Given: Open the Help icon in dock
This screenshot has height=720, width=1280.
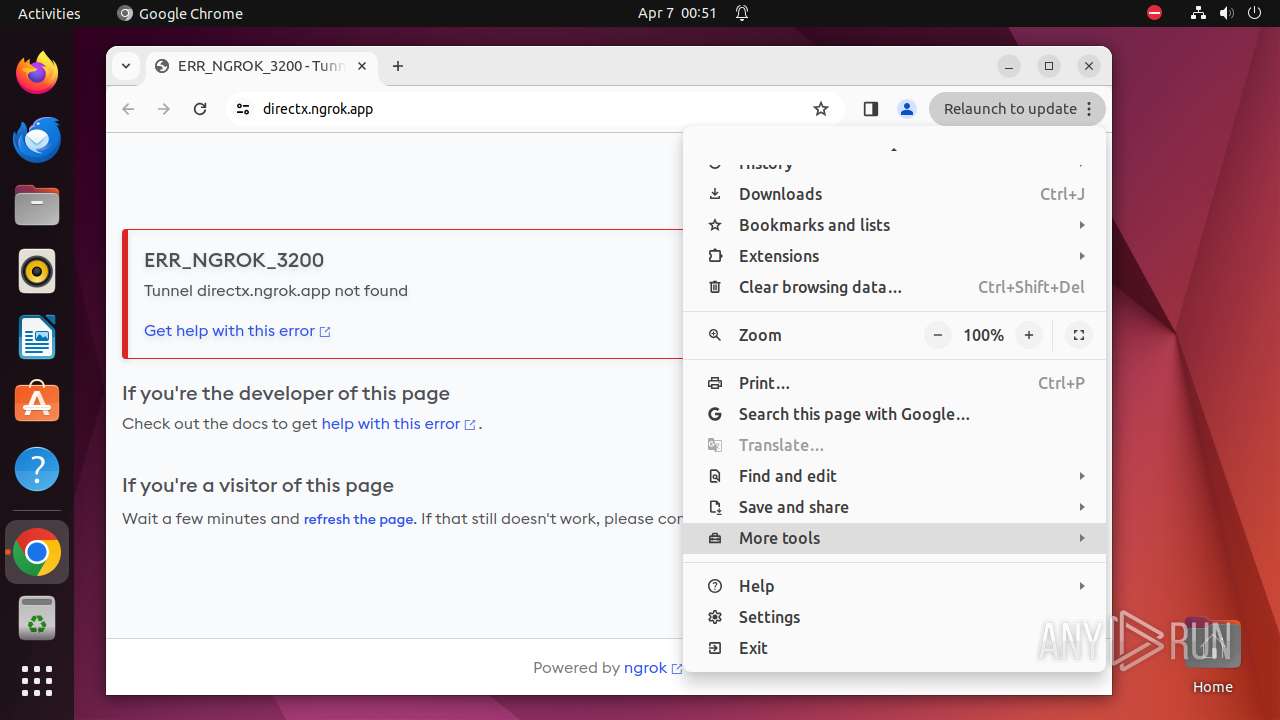Looking at the screenshot, I should (37, 469).
